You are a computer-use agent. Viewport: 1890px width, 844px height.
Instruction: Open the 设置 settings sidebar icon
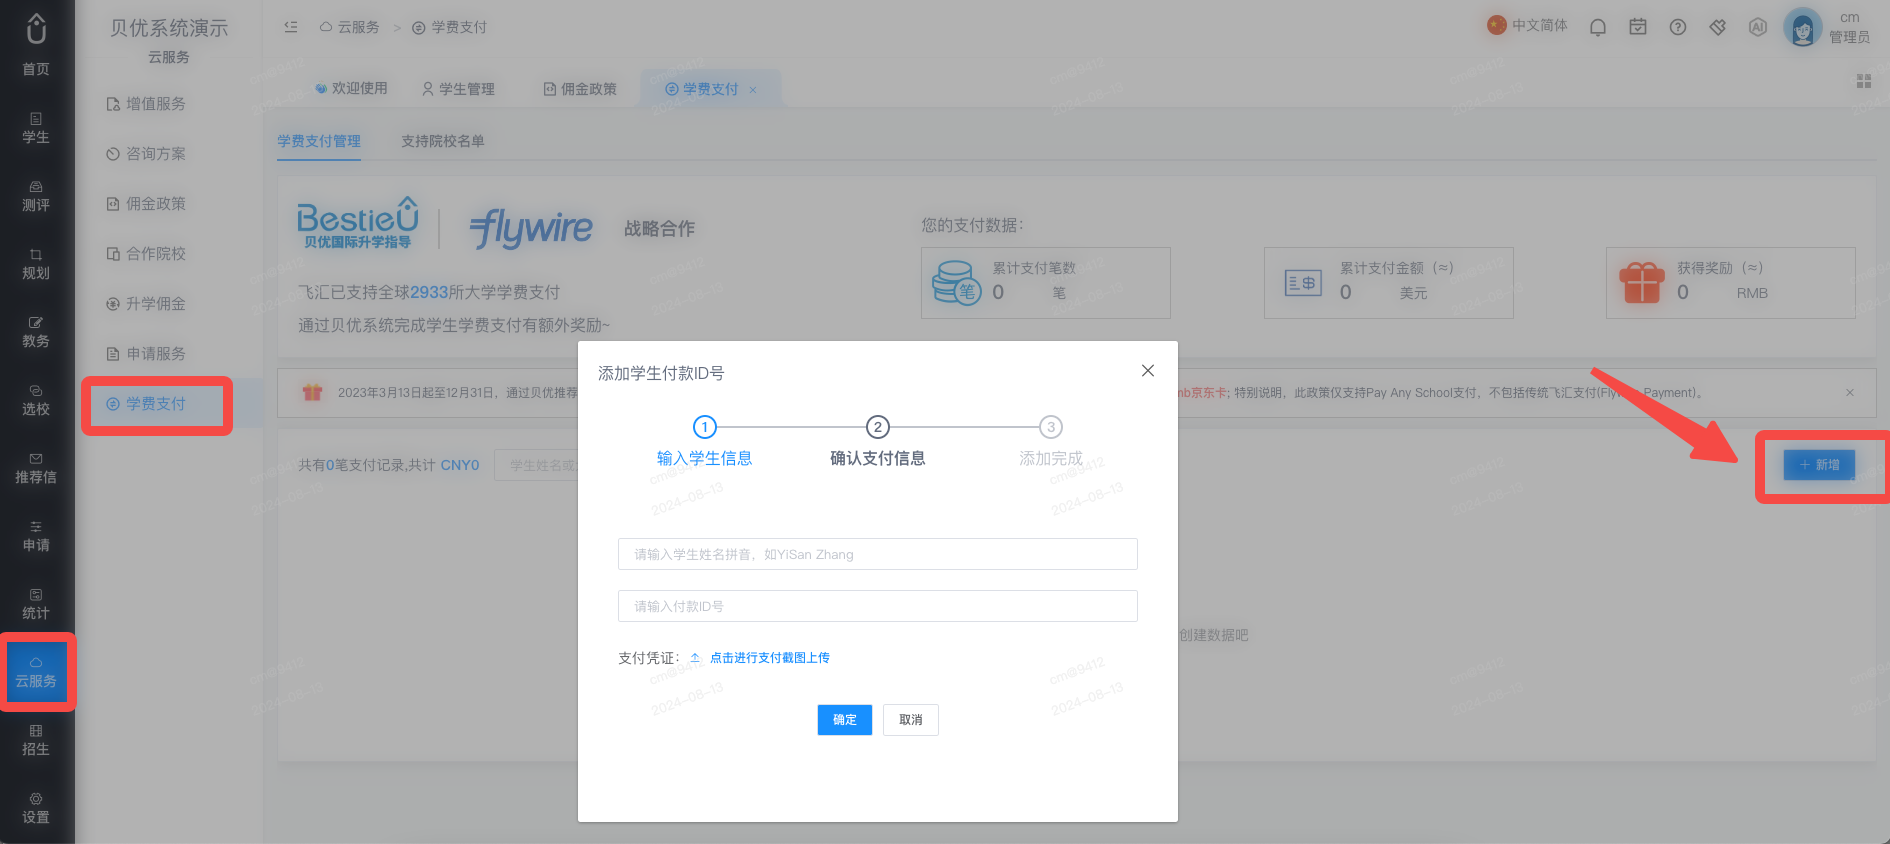pos(36,808)
